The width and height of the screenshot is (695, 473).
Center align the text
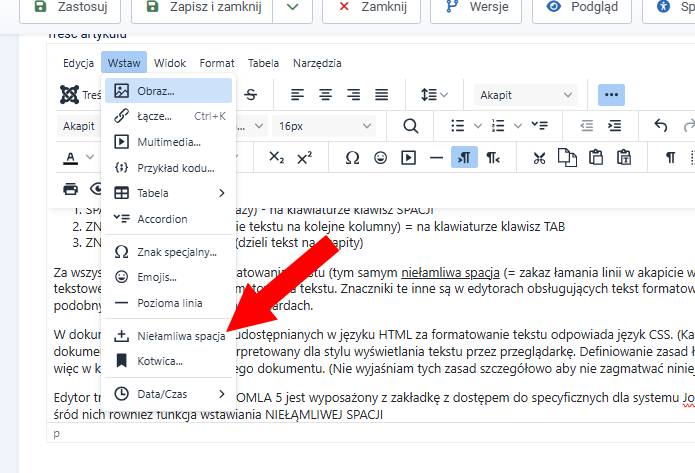pos(325,95)
